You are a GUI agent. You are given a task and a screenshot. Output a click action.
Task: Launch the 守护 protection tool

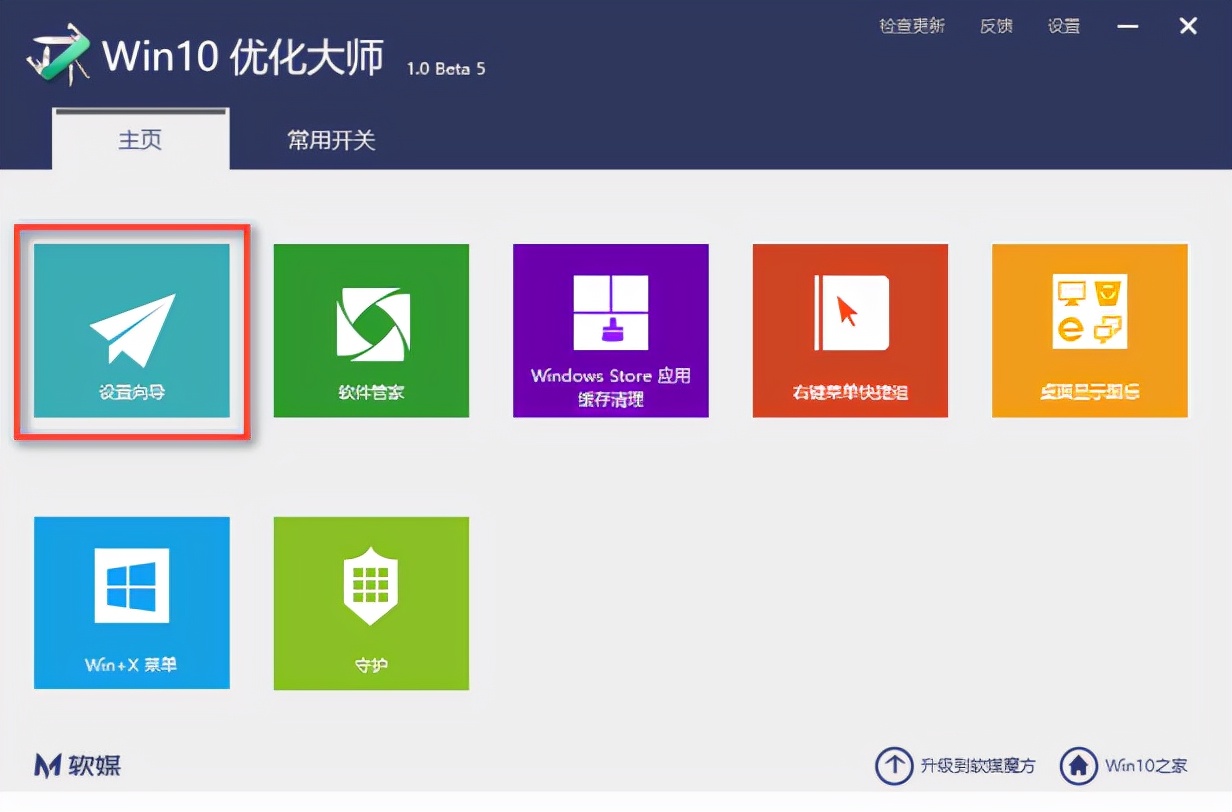click(371, 603)
